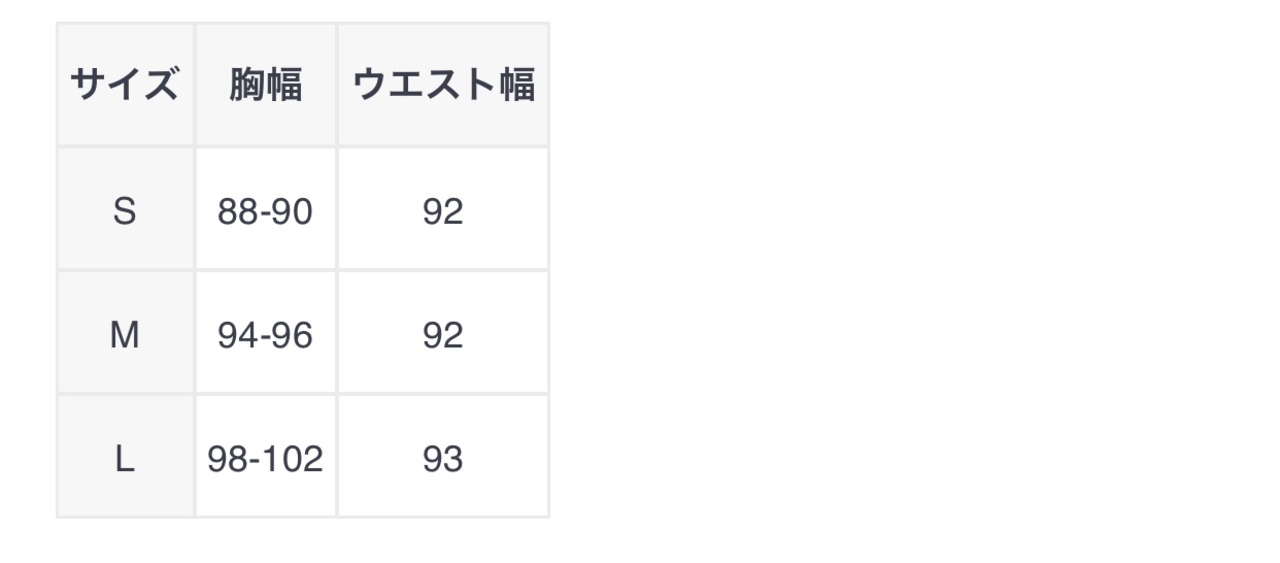Click the ズ character in サイズ header
This screenshot has height=563, width=1280.
pyautogui.click(x=161, y=85)
